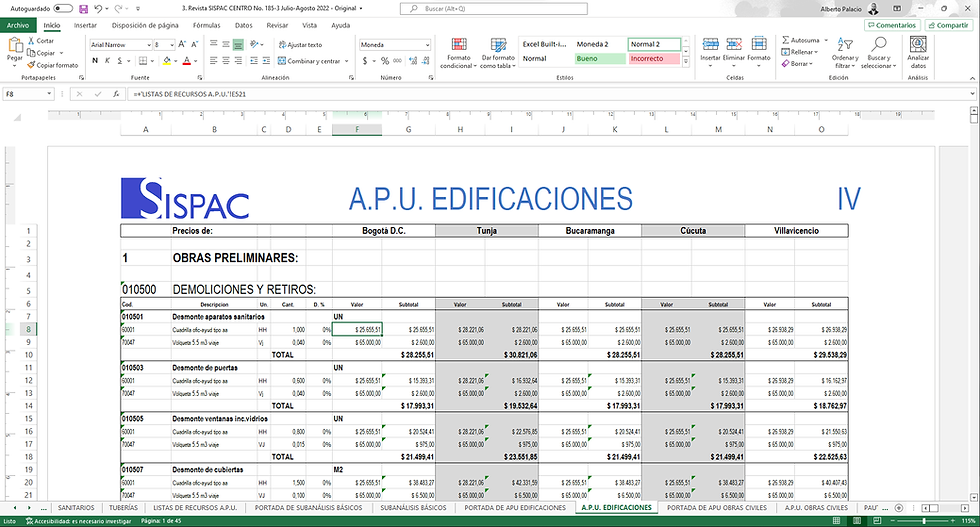This screenshot has height=527, width=980.
Task: Click the Pegar (paste) icon
Action: pos(14,46)
